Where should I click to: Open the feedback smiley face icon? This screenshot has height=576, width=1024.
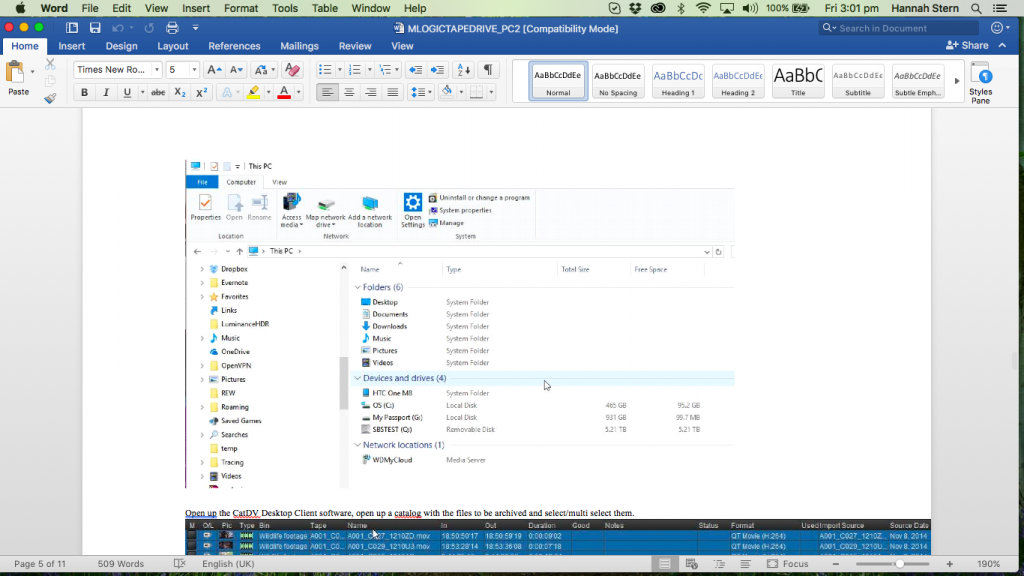coord(997,28)
